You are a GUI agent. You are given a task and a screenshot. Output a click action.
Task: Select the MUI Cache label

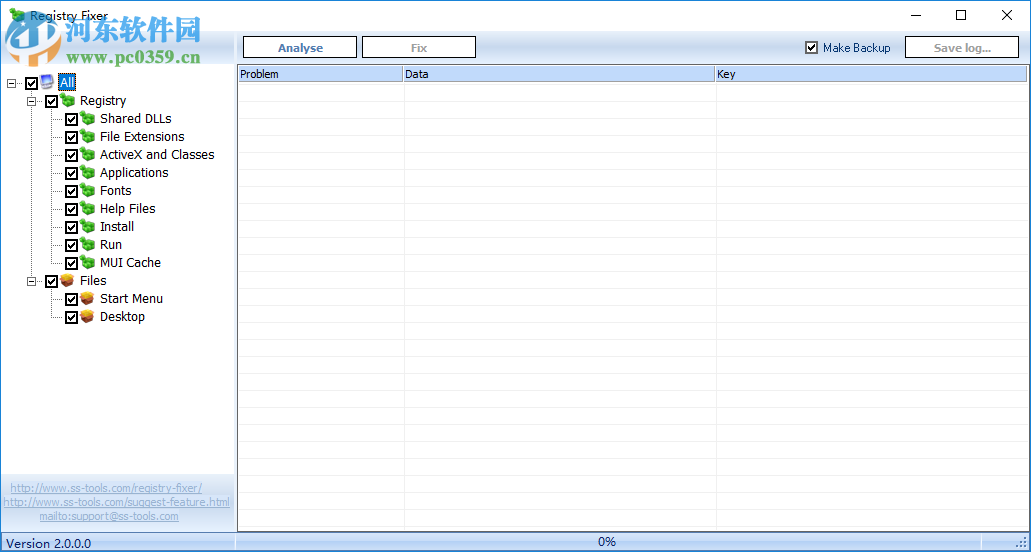130,262
